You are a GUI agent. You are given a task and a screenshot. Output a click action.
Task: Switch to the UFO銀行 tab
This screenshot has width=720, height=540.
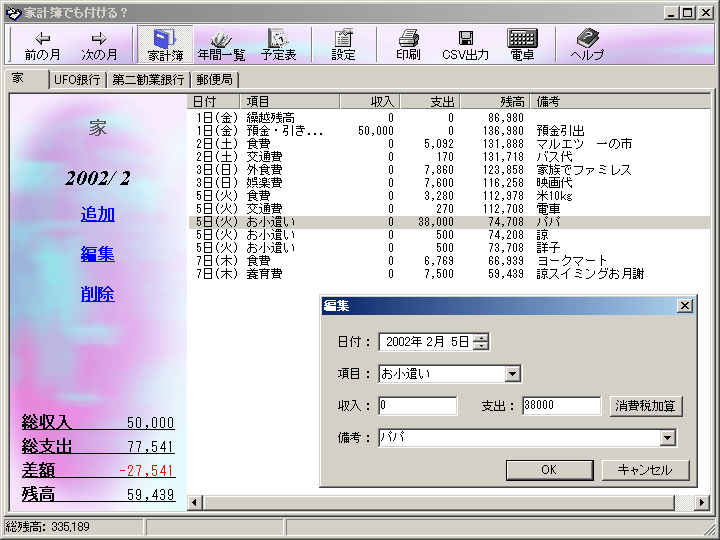[77, 80]
